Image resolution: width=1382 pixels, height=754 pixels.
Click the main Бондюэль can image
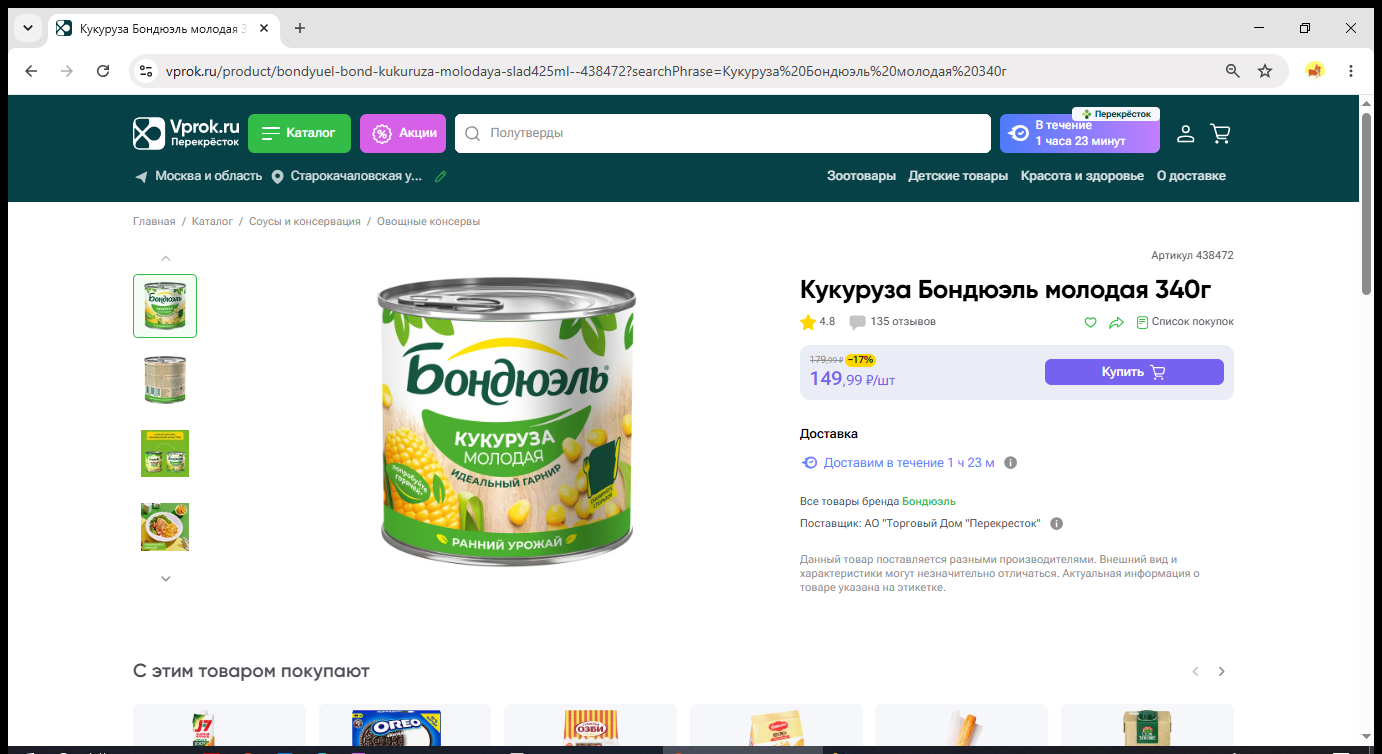coord(507,424)
